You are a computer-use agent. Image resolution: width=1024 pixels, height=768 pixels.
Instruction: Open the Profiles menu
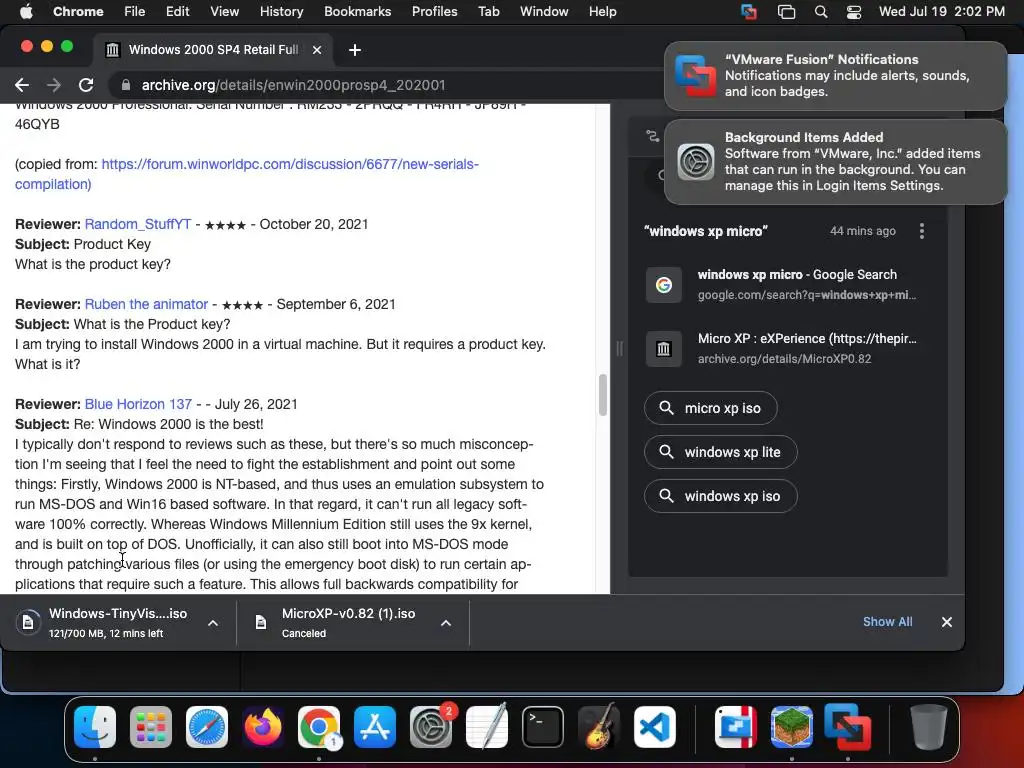[x=434, y=11]
